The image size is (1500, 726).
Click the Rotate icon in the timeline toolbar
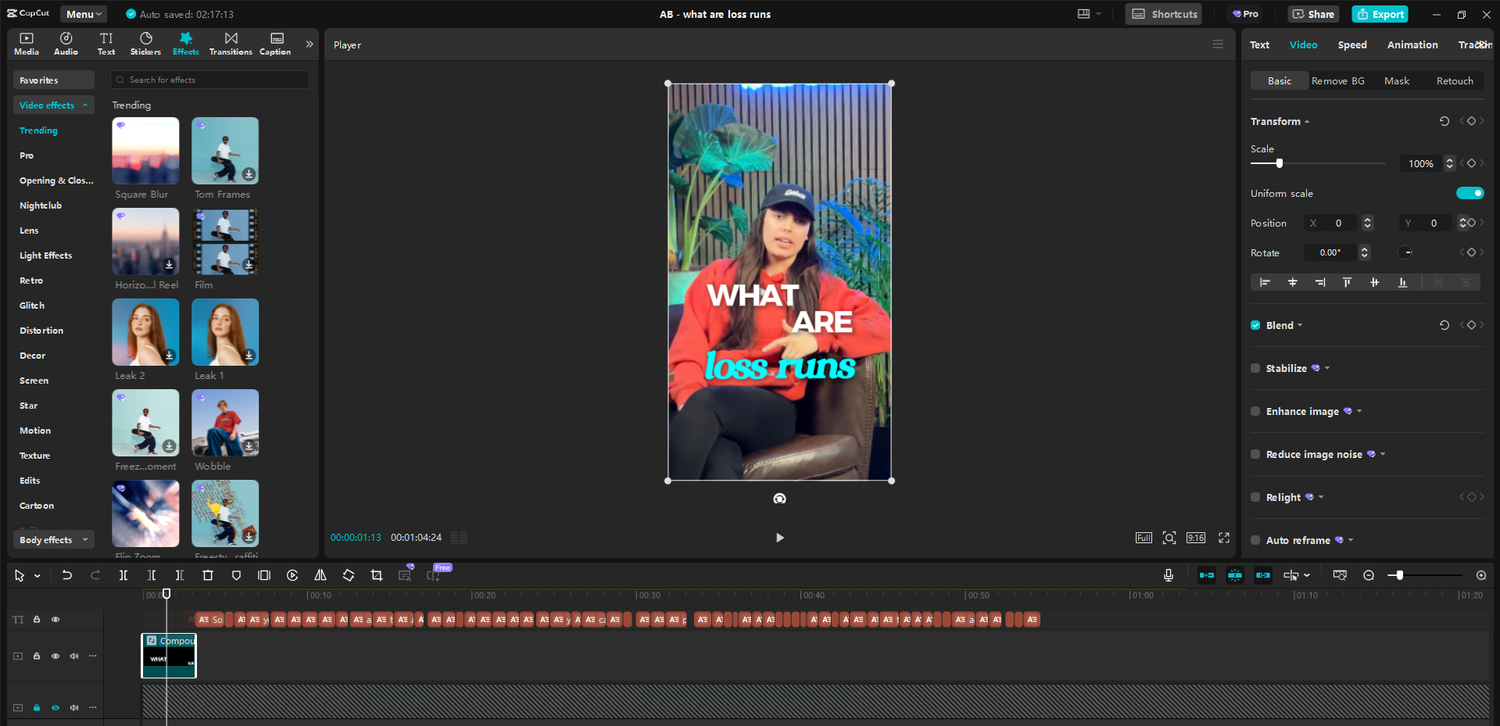(x=348, y=575)
